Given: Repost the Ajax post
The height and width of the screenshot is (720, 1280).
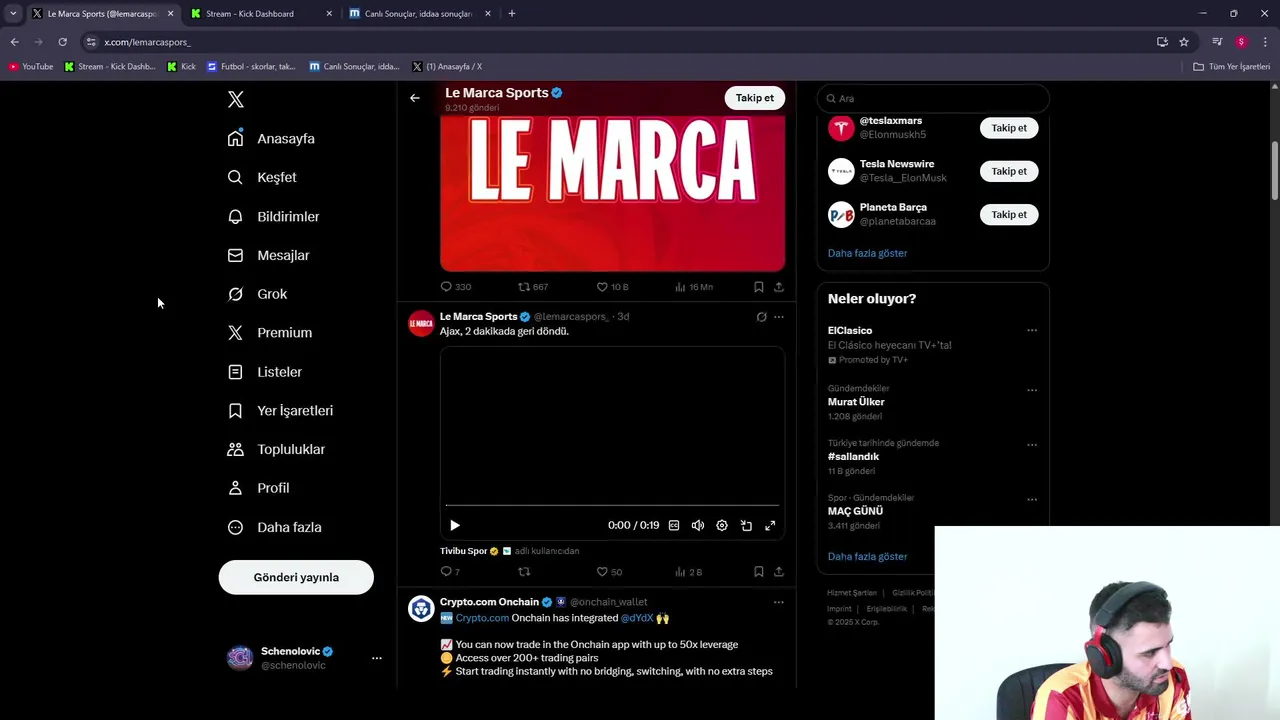Looking at the screenshot, I should click(x=524, y=572).
